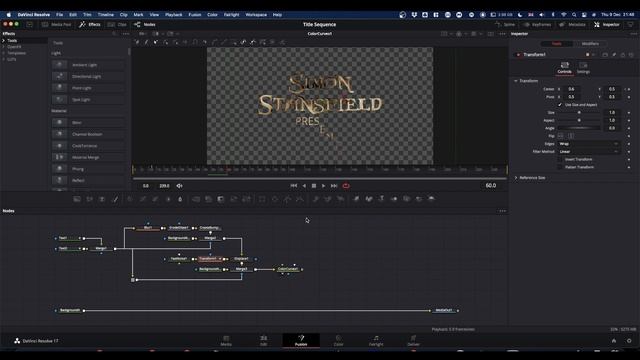Click the Ellipse mask tool in Fusion toolbar
The width and height of the screenshot is (640, 360).
coord(275,199)
